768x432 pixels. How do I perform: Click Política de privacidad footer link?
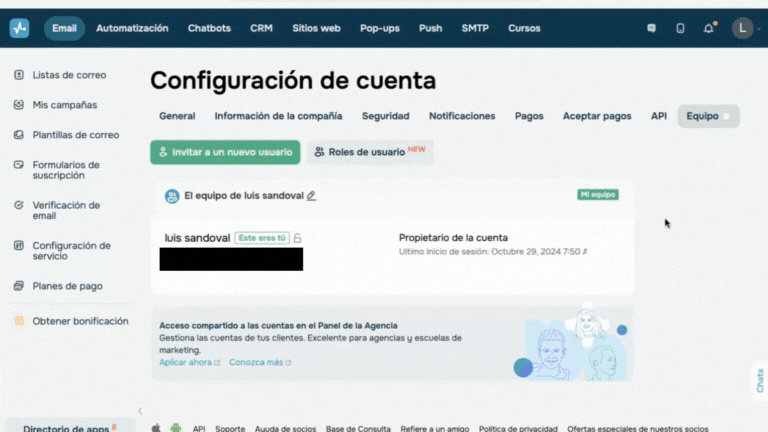(x=518, y=429)
